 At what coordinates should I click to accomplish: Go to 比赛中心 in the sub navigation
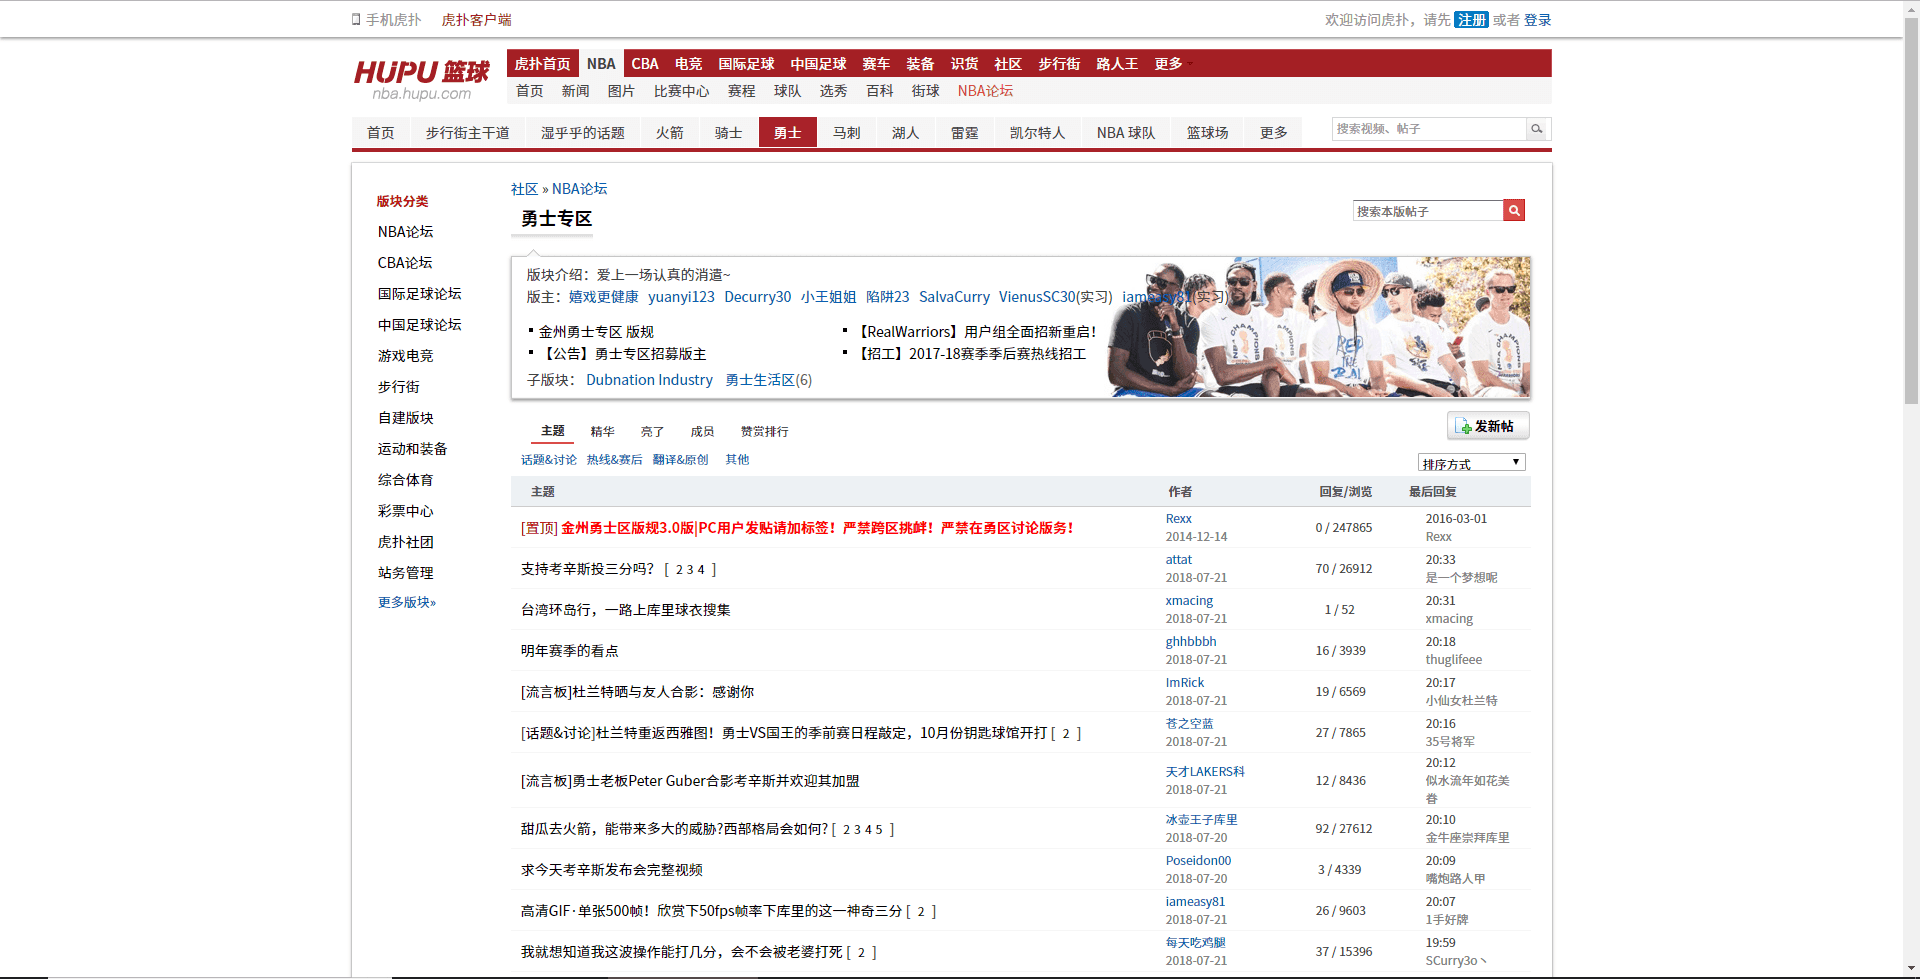click(x=681, y=91)
